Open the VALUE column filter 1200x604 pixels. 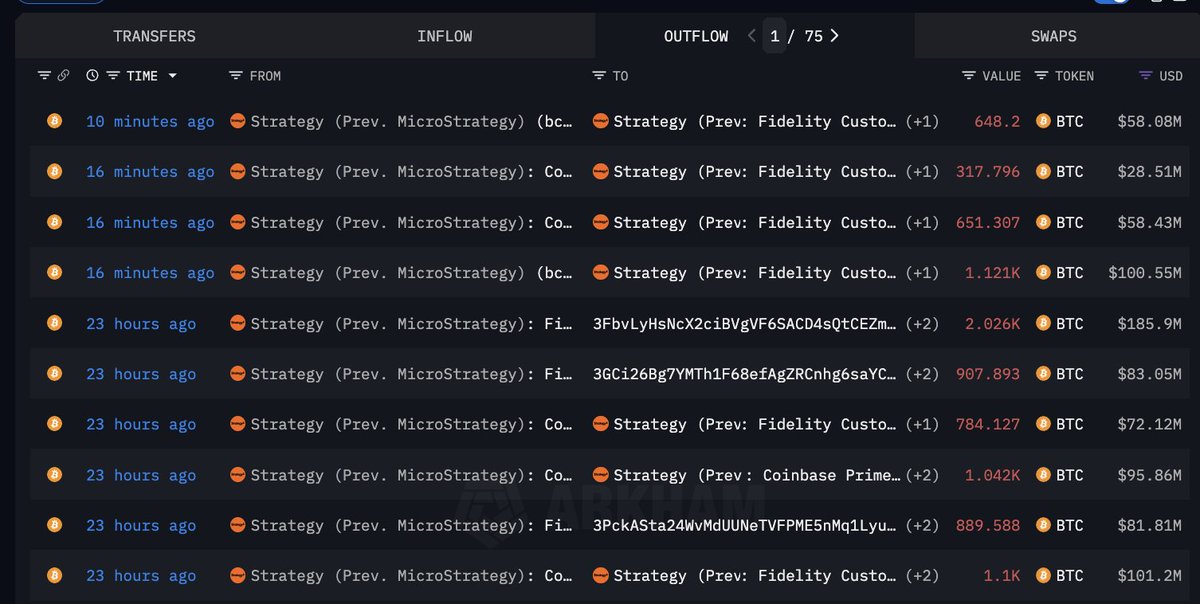click(969, 76)
